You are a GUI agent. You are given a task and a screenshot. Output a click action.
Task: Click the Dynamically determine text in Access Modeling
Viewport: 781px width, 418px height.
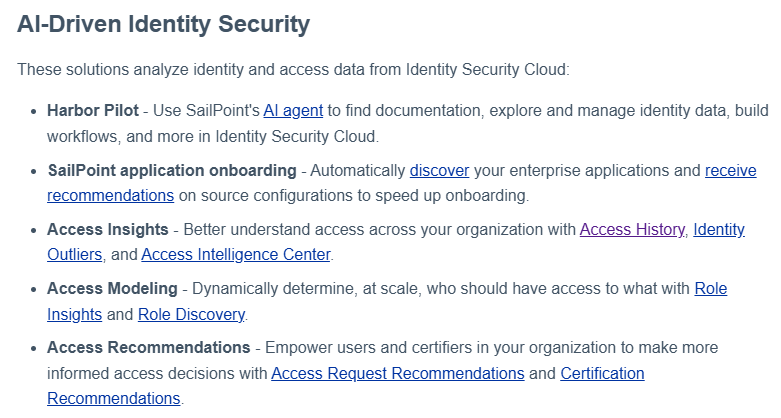pos(274,288)
